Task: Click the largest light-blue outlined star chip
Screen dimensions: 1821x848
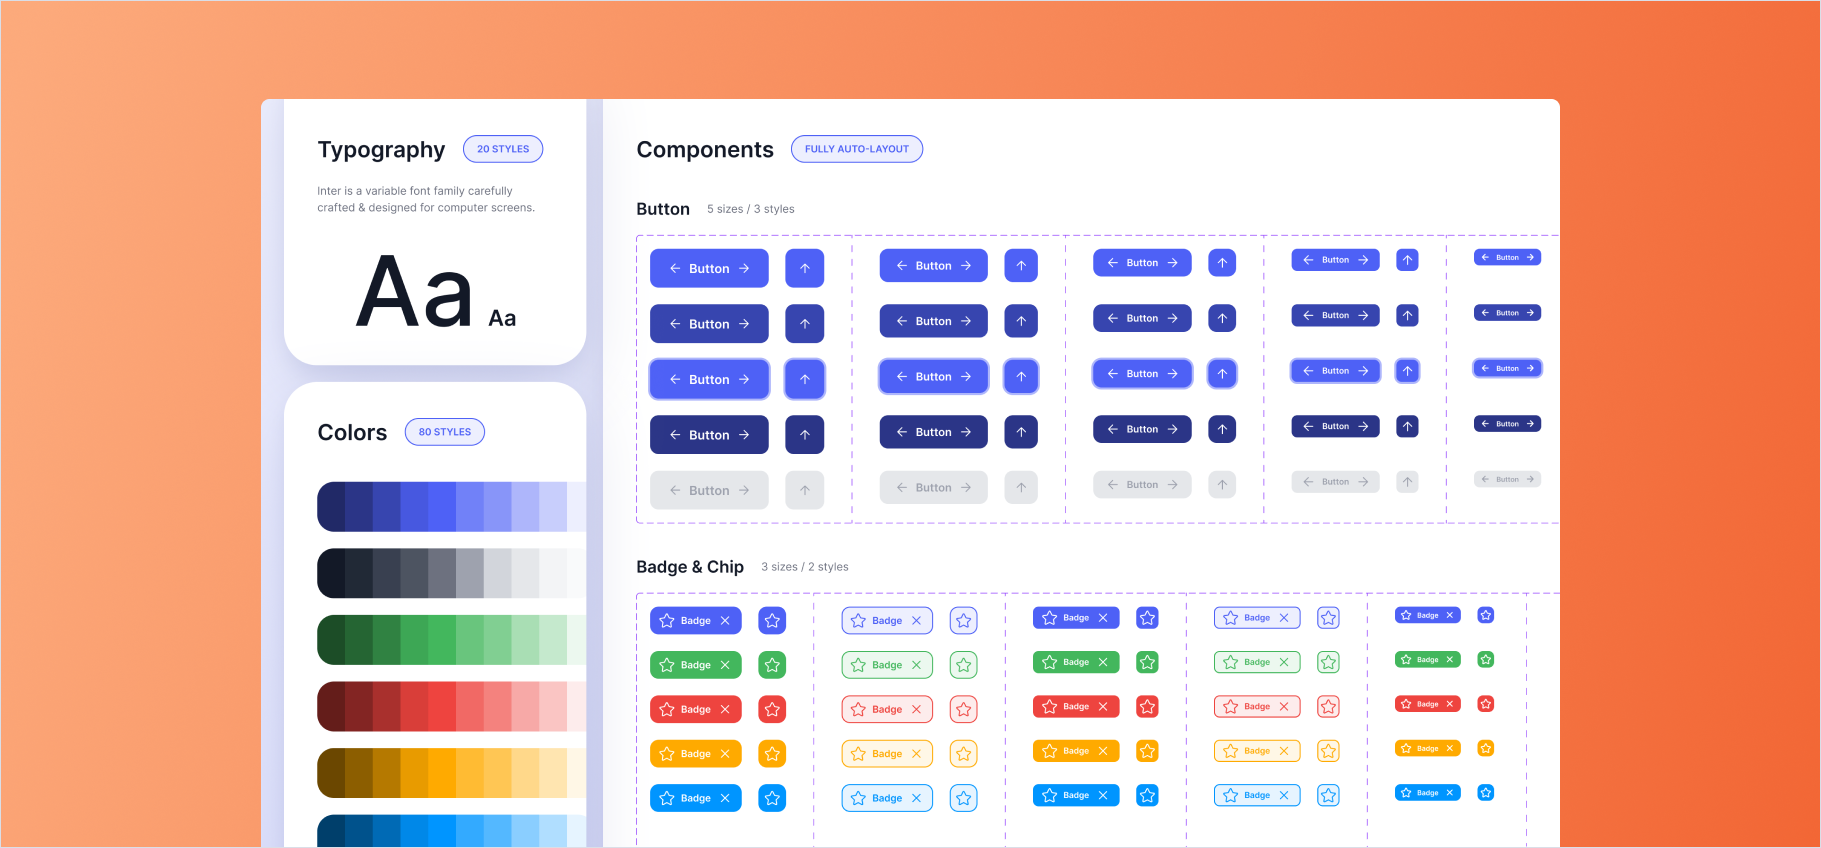Action: [x=963, y=798]
